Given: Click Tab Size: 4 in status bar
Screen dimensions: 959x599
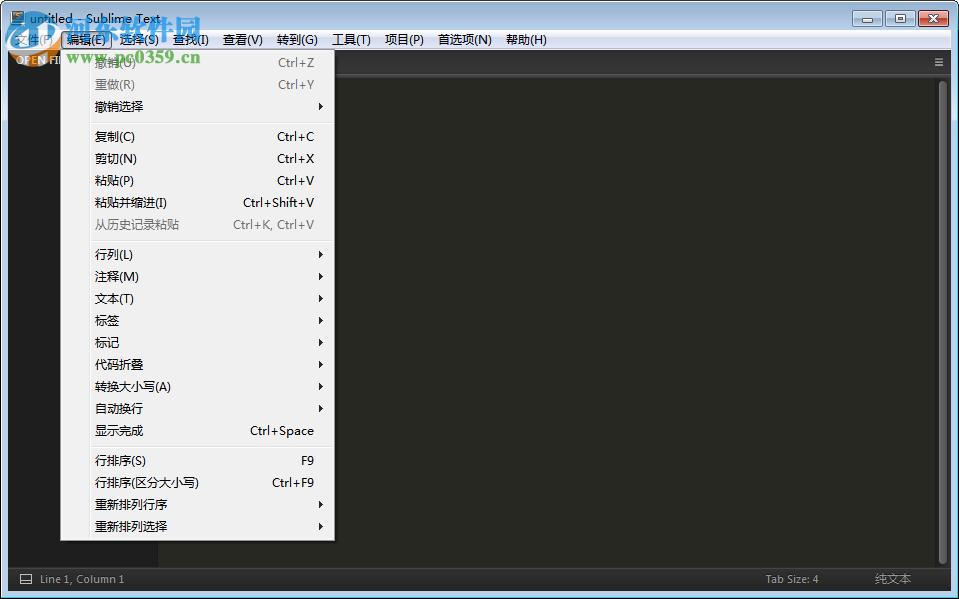Looking at the screenshot, I should pyautogui.click(x=791, y=578).
